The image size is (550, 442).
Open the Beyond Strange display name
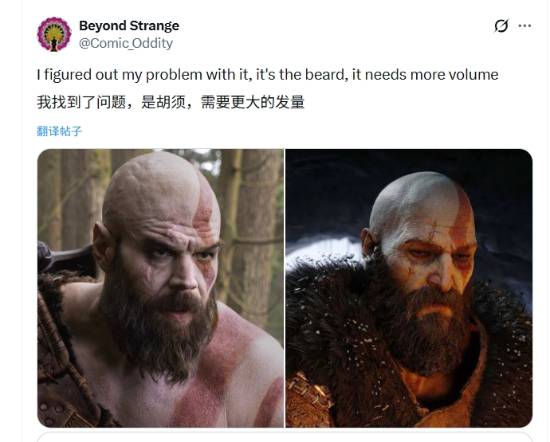pyautogui.click(x=129, y=26)
